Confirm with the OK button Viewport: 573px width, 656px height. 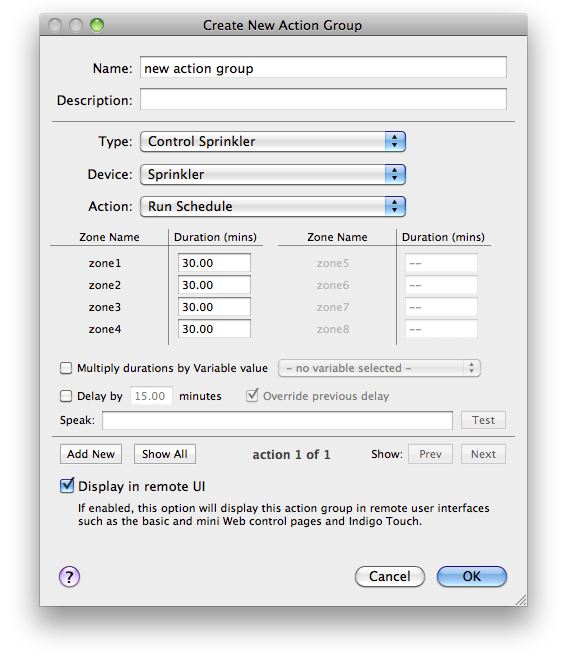pyautogui.click(x=472, y=577)
